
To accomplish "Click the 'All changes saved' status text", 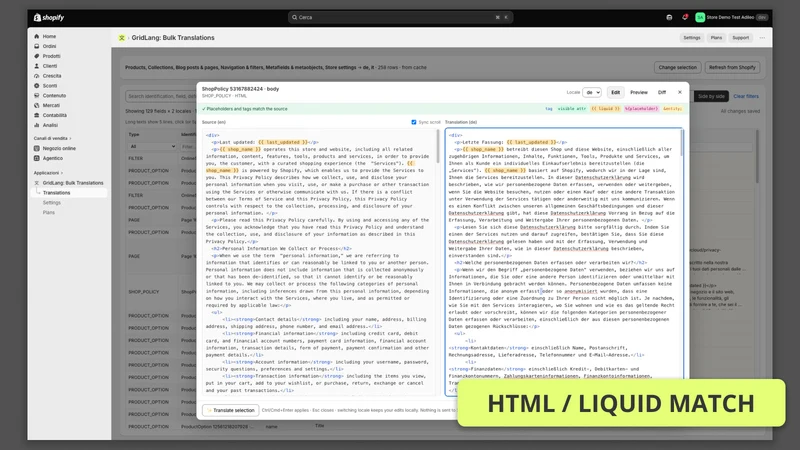I will pos(740,111).
